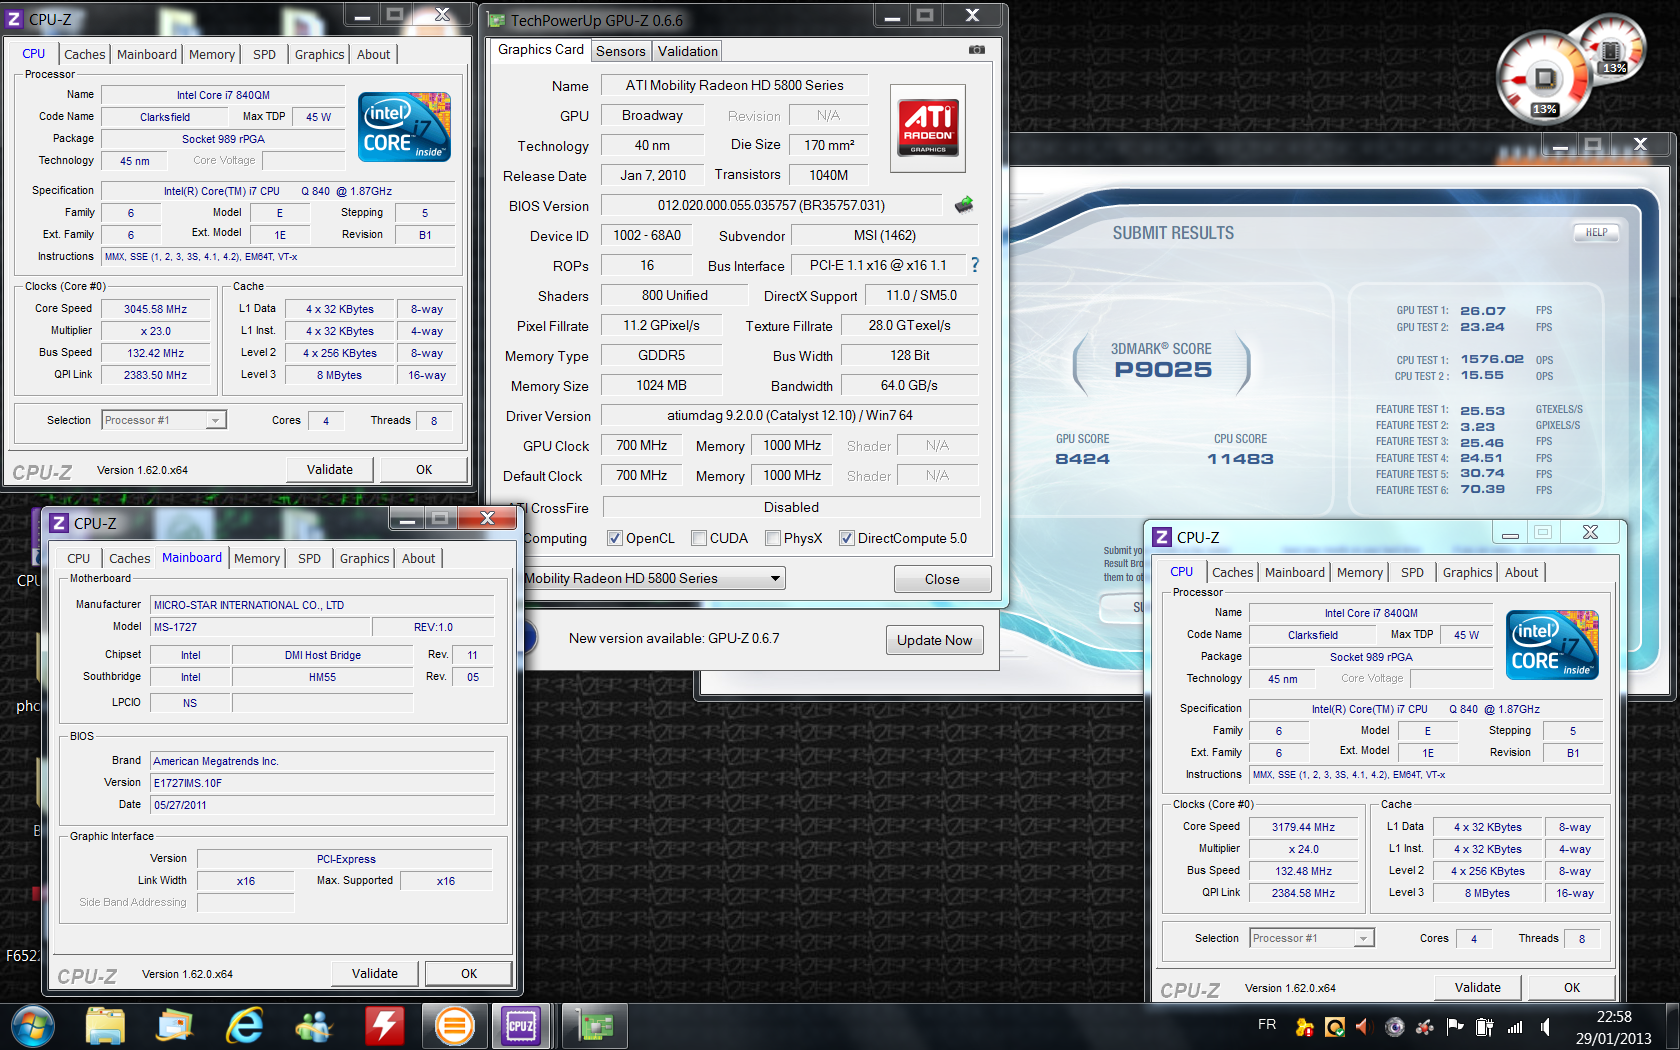This screenshot has width=1680, height=1050.
Task: Click Validate in the Mainboard CPU-Z window
Action: tap(375, 973)
